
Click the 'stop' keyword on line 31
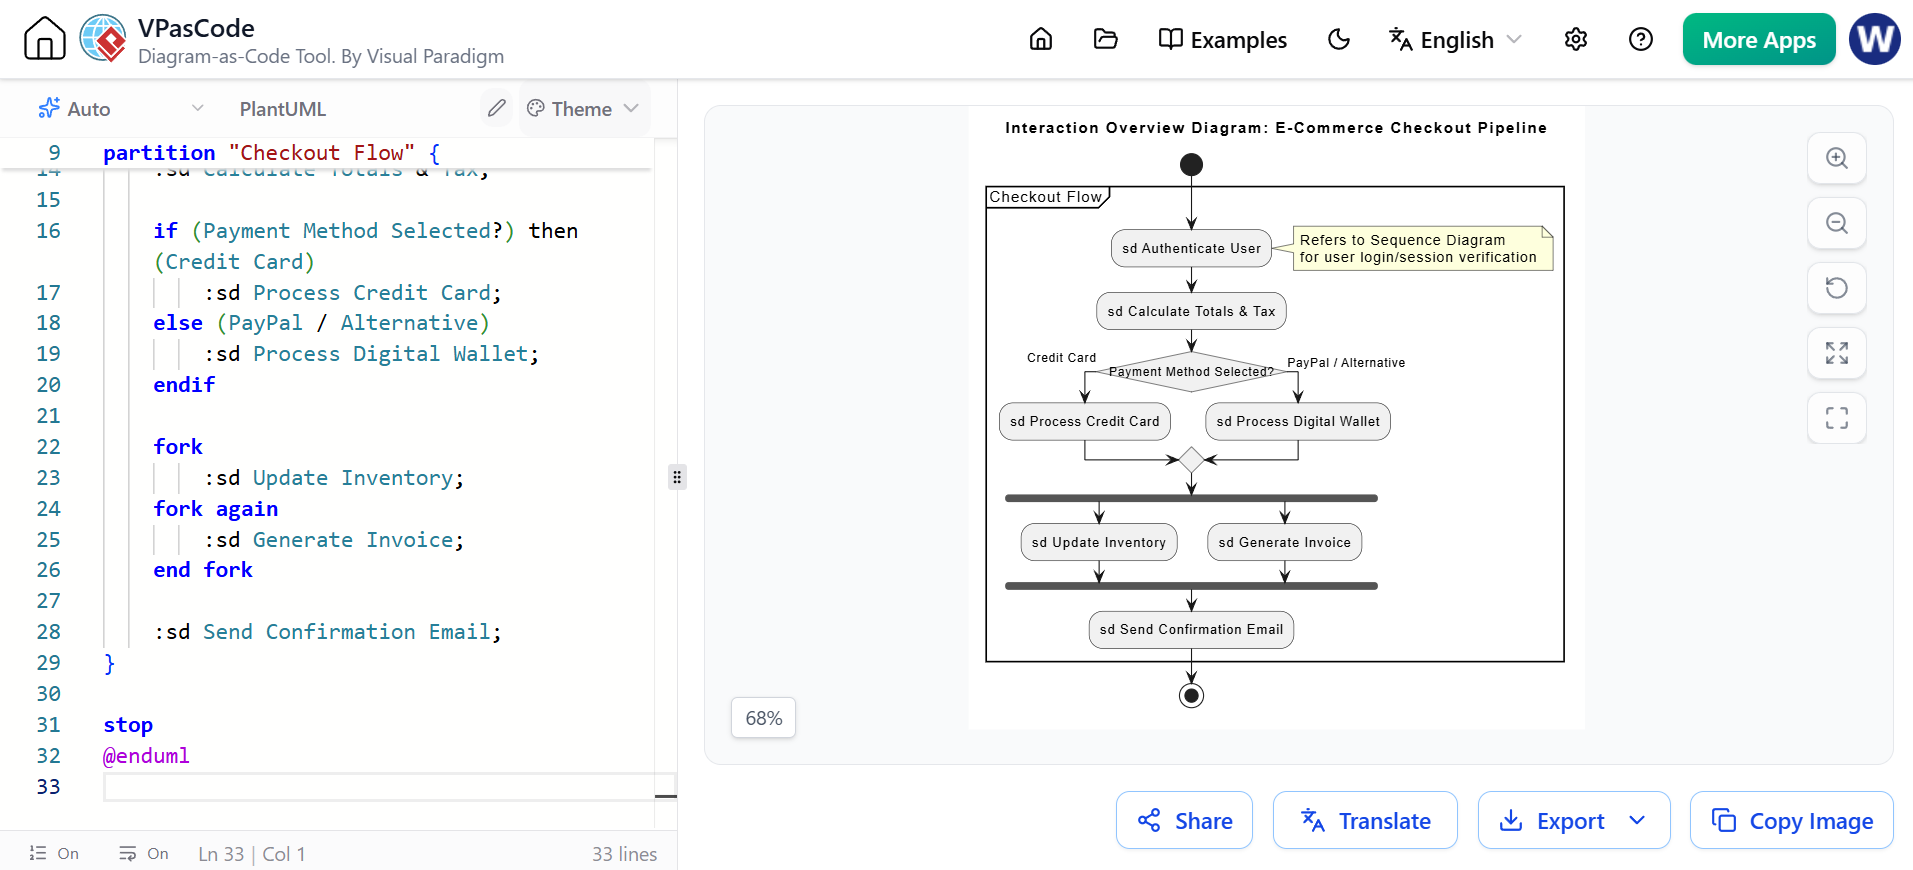point(128,725)
